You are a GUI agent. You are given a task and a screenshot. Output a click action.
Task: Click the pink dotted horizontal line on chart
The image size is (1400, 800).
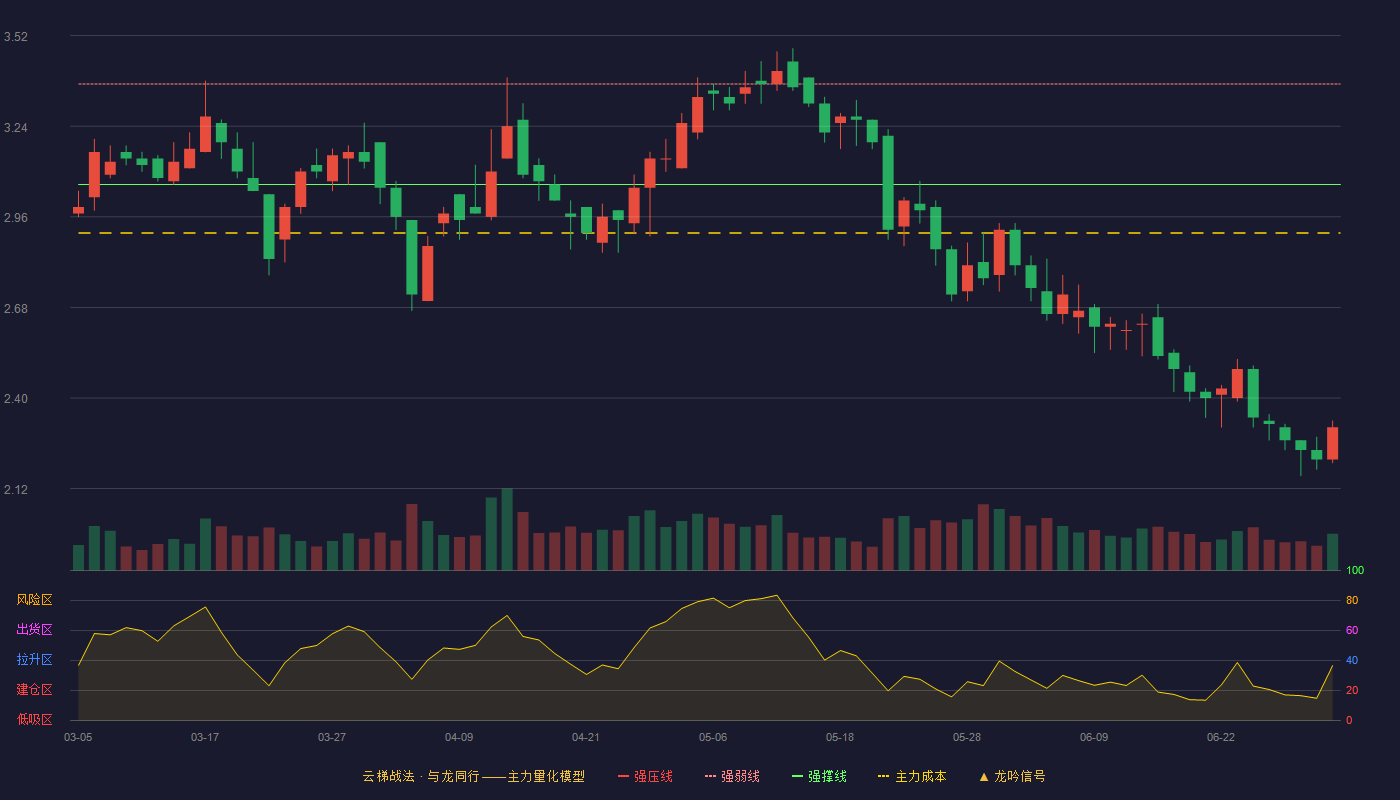[709, 84]
